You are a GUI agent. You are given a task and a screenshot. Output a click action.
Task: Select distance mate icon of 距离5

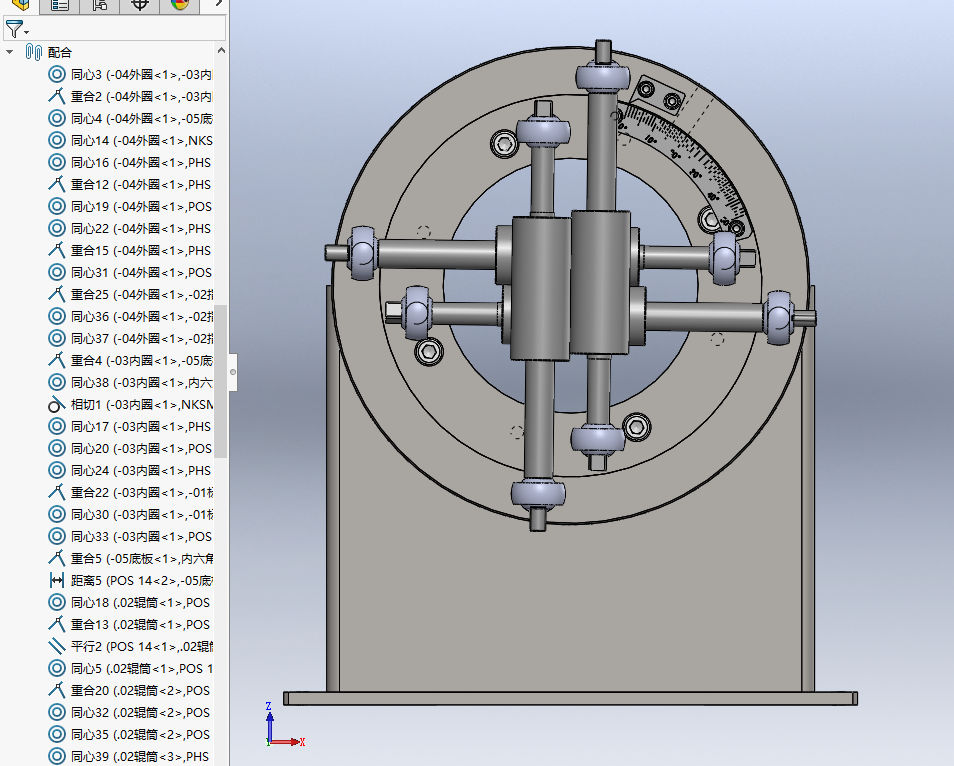[57, 580]
